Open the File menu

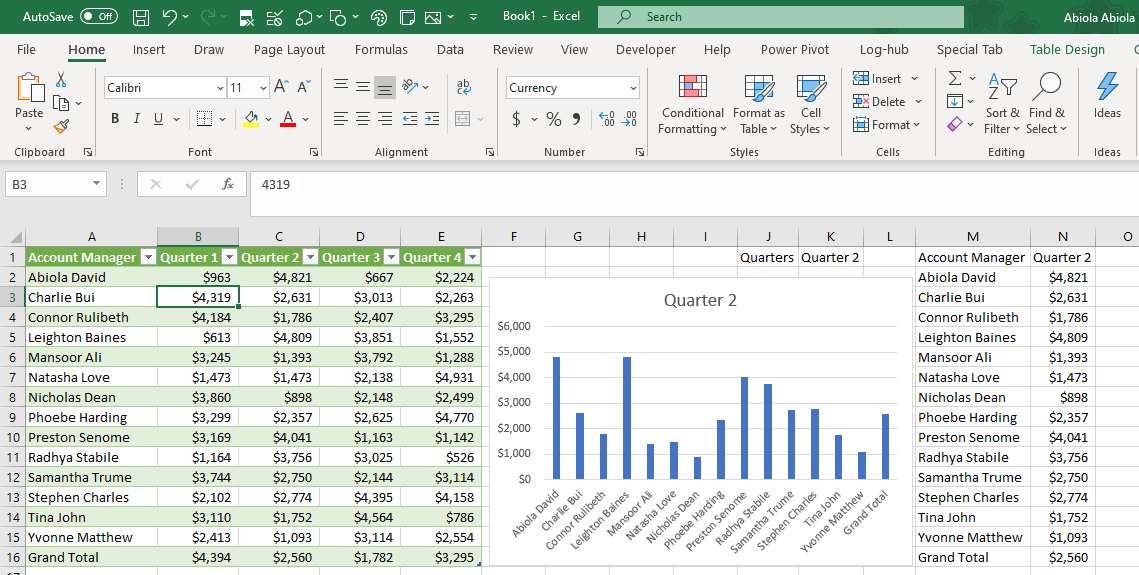coord(26,49)
